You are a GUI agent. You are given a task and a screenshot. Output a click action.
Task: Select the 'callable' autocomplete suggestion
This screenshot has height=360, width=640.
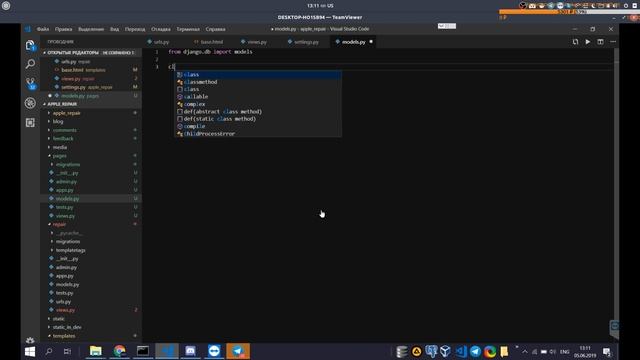click(x=258, y=97)
